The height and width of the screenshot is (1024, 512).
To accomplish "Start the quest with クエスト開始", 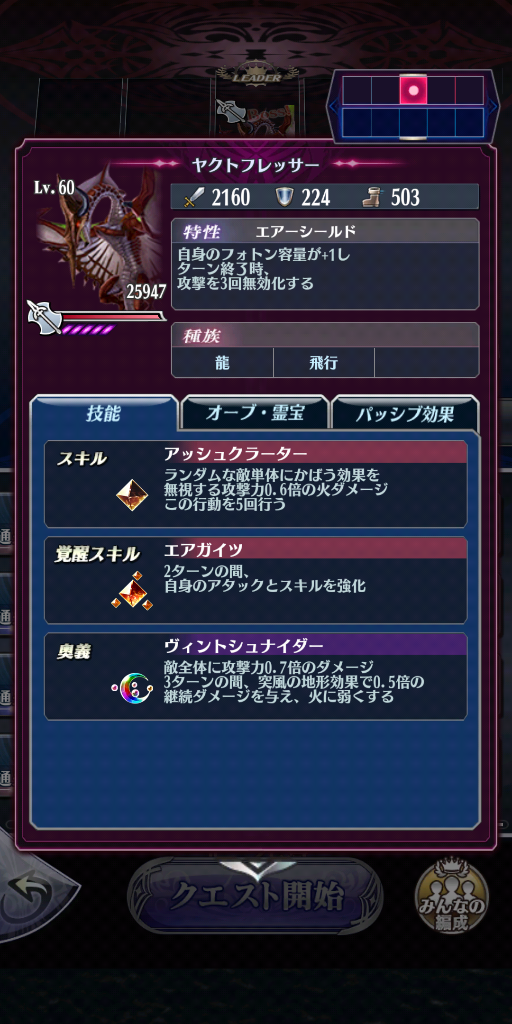I will pyautogui.click(x=255, y=897).
